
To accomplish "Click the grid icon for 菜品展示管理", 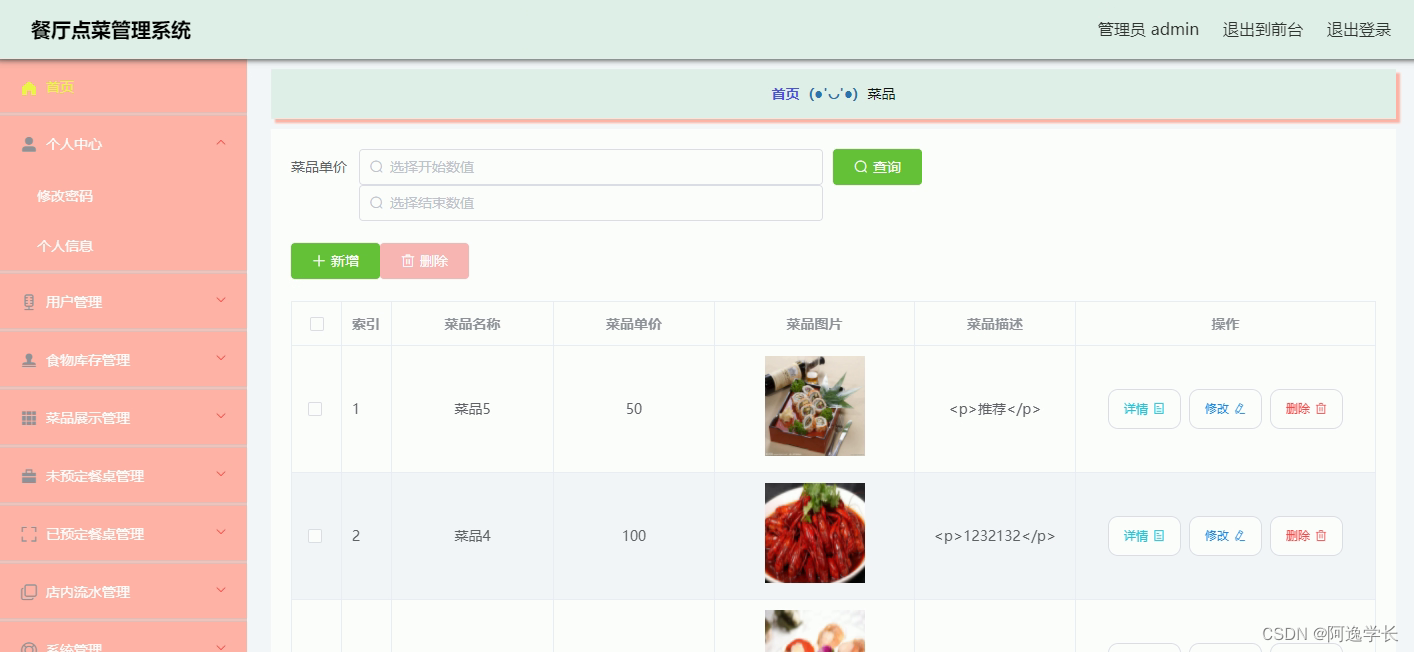I will (29, 418).
